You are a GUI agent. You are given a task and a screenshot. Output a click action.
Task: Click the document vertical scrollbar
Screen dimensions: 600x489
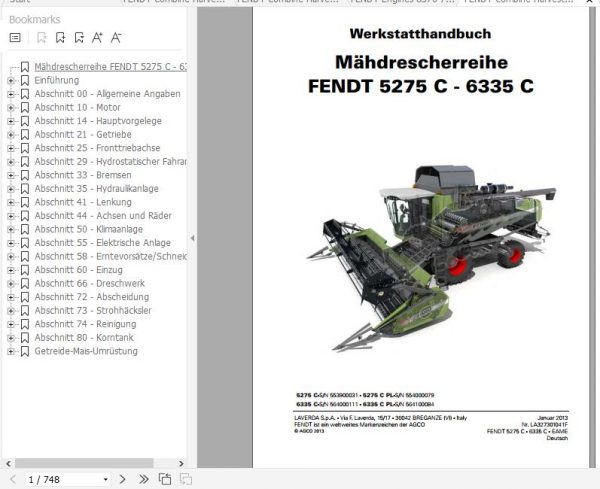[592, 237]
